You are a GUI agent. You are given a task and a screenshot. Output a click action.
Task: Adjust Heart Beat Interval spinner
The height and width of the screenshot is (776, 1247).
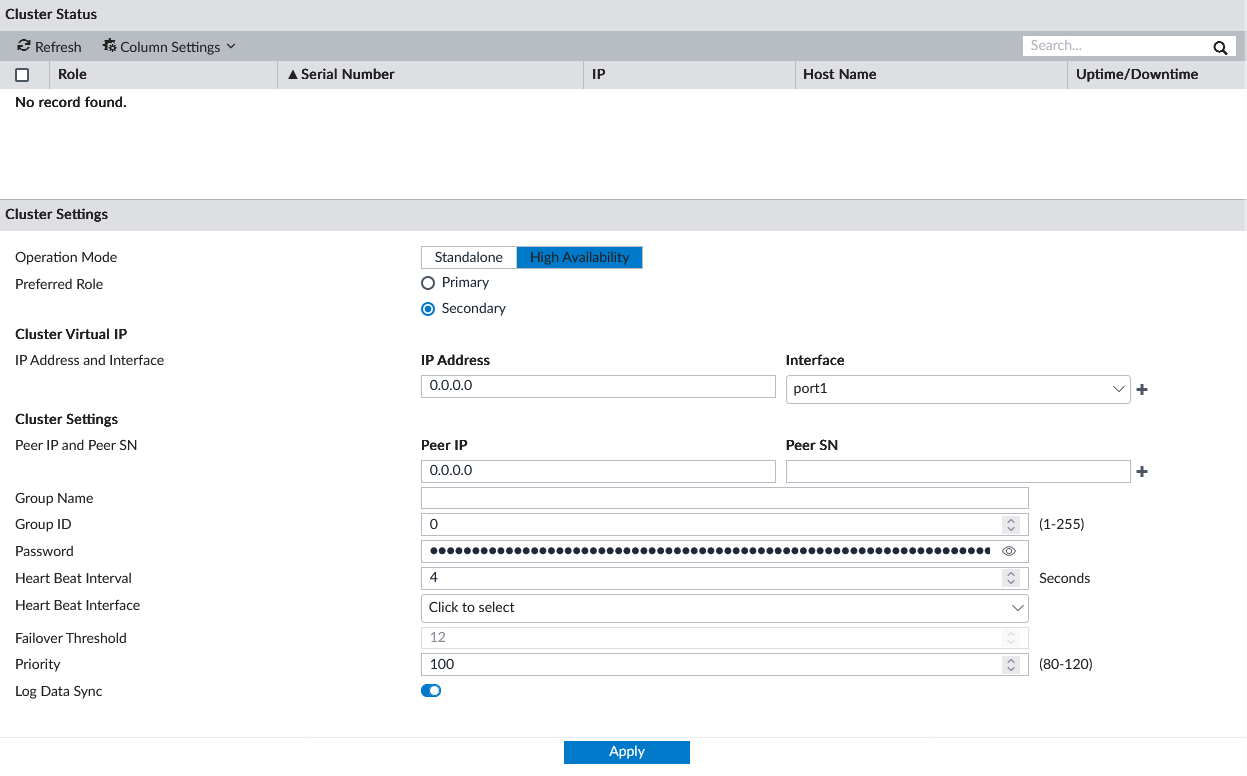coord(1011,579)
